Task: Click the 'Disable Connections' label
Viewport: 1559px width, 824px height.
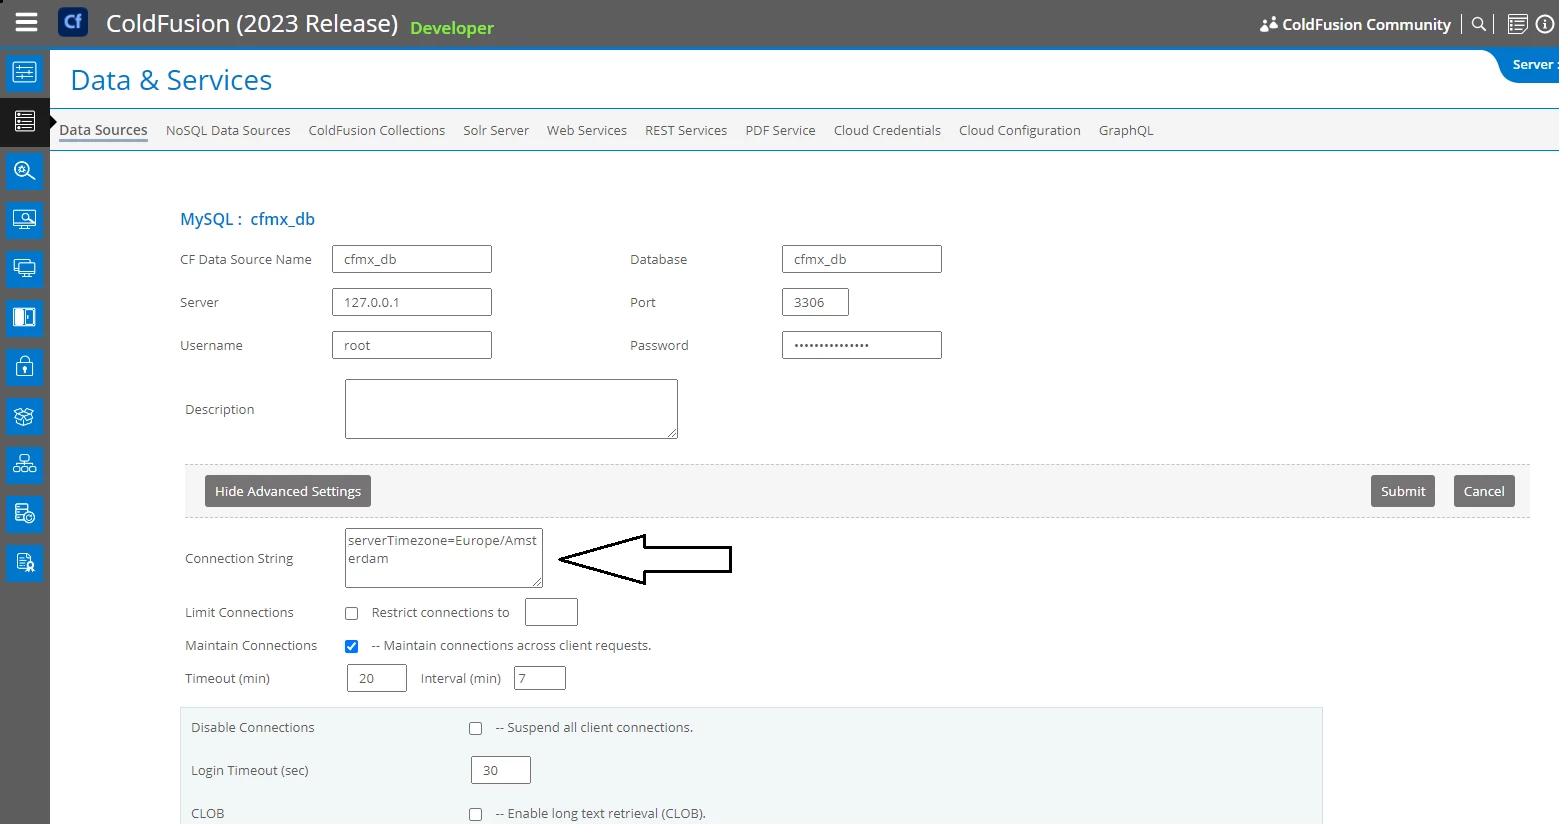Action: coord(253,728)
